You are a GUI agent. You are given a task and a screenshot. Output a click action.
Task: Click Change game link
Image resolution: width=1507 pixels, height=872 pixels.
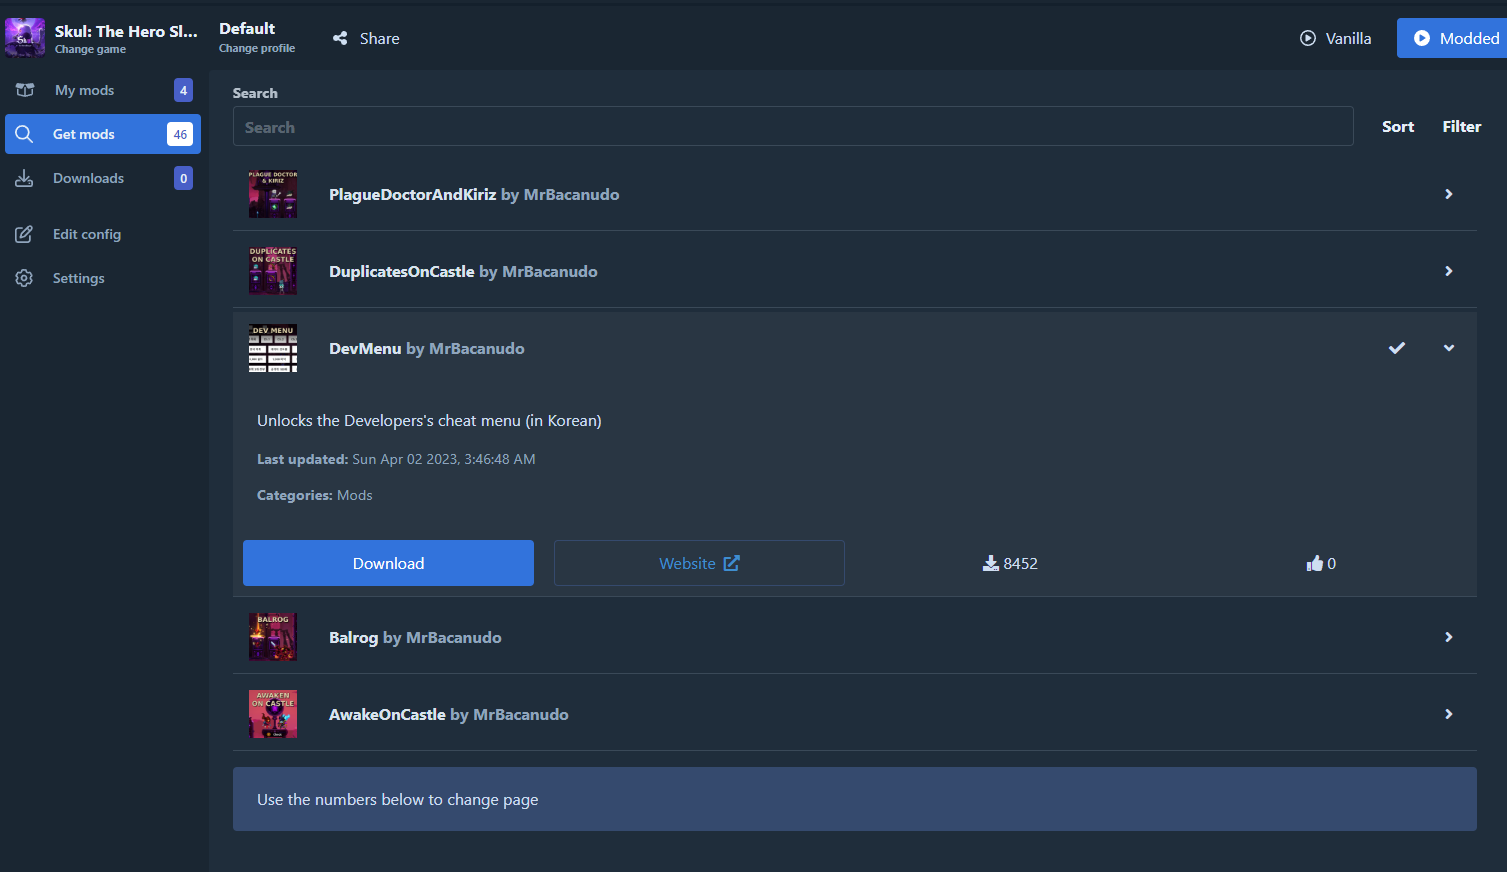coord(90,49)
